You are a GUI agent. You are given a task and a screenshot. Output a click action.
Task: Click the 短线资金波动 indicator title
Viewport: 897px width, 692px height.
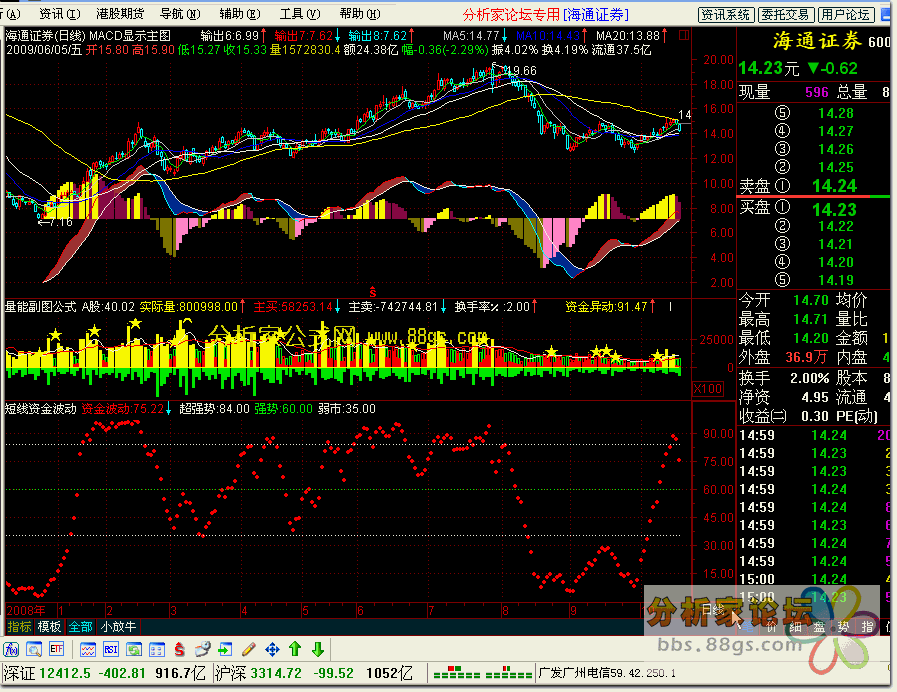coord(41,408)
